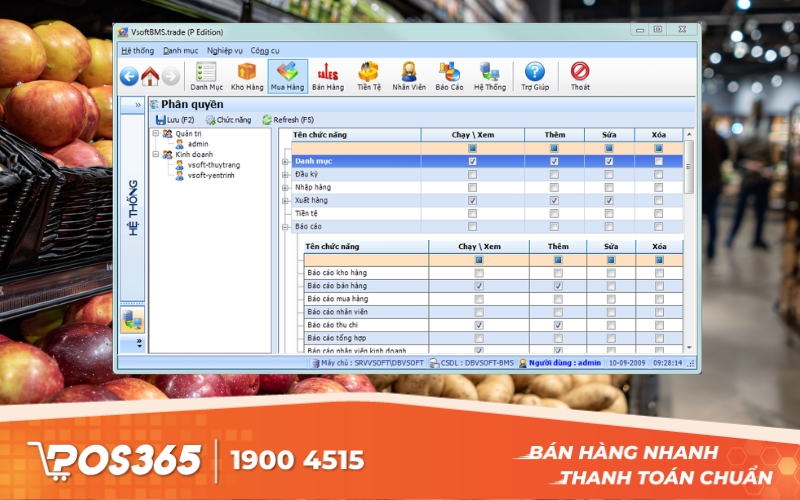
Task: Toggle Thêm checkbox for Nhập hàng
Action: [554, 187]
